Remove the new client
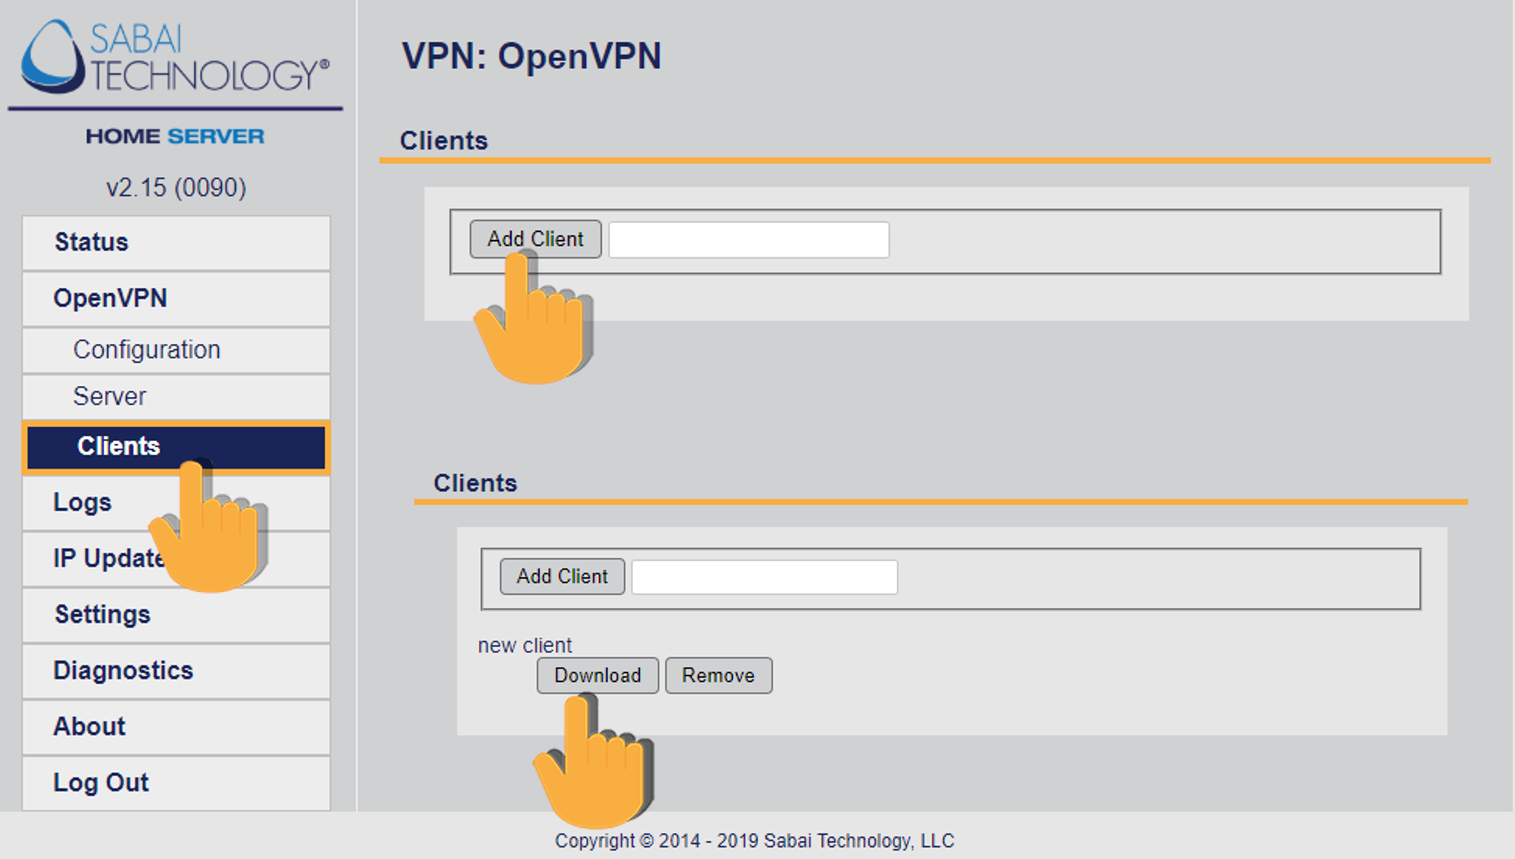This screenshot has height=859, width=1515. 718,676
